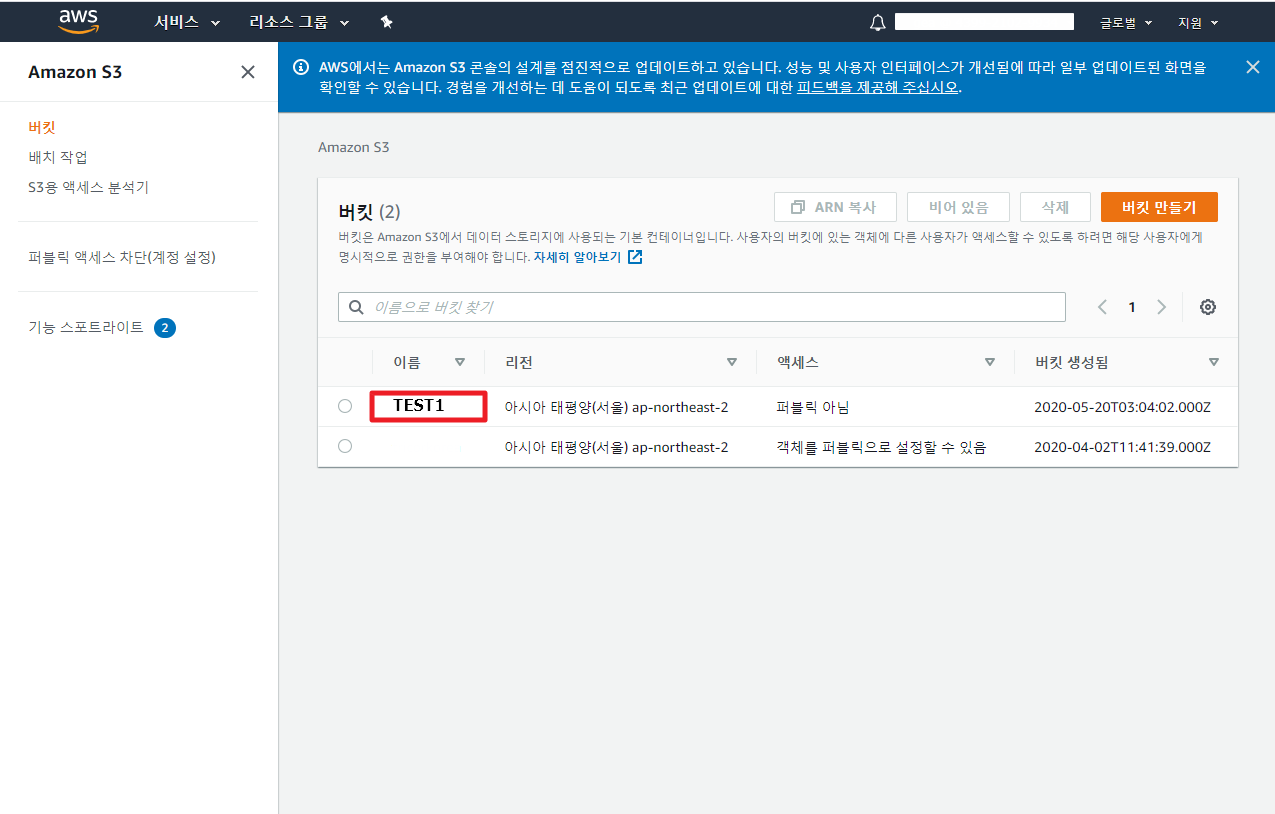Click the 버킷 만들기 button
This screenshot has width=1275, height=814.
point(1159,207)
